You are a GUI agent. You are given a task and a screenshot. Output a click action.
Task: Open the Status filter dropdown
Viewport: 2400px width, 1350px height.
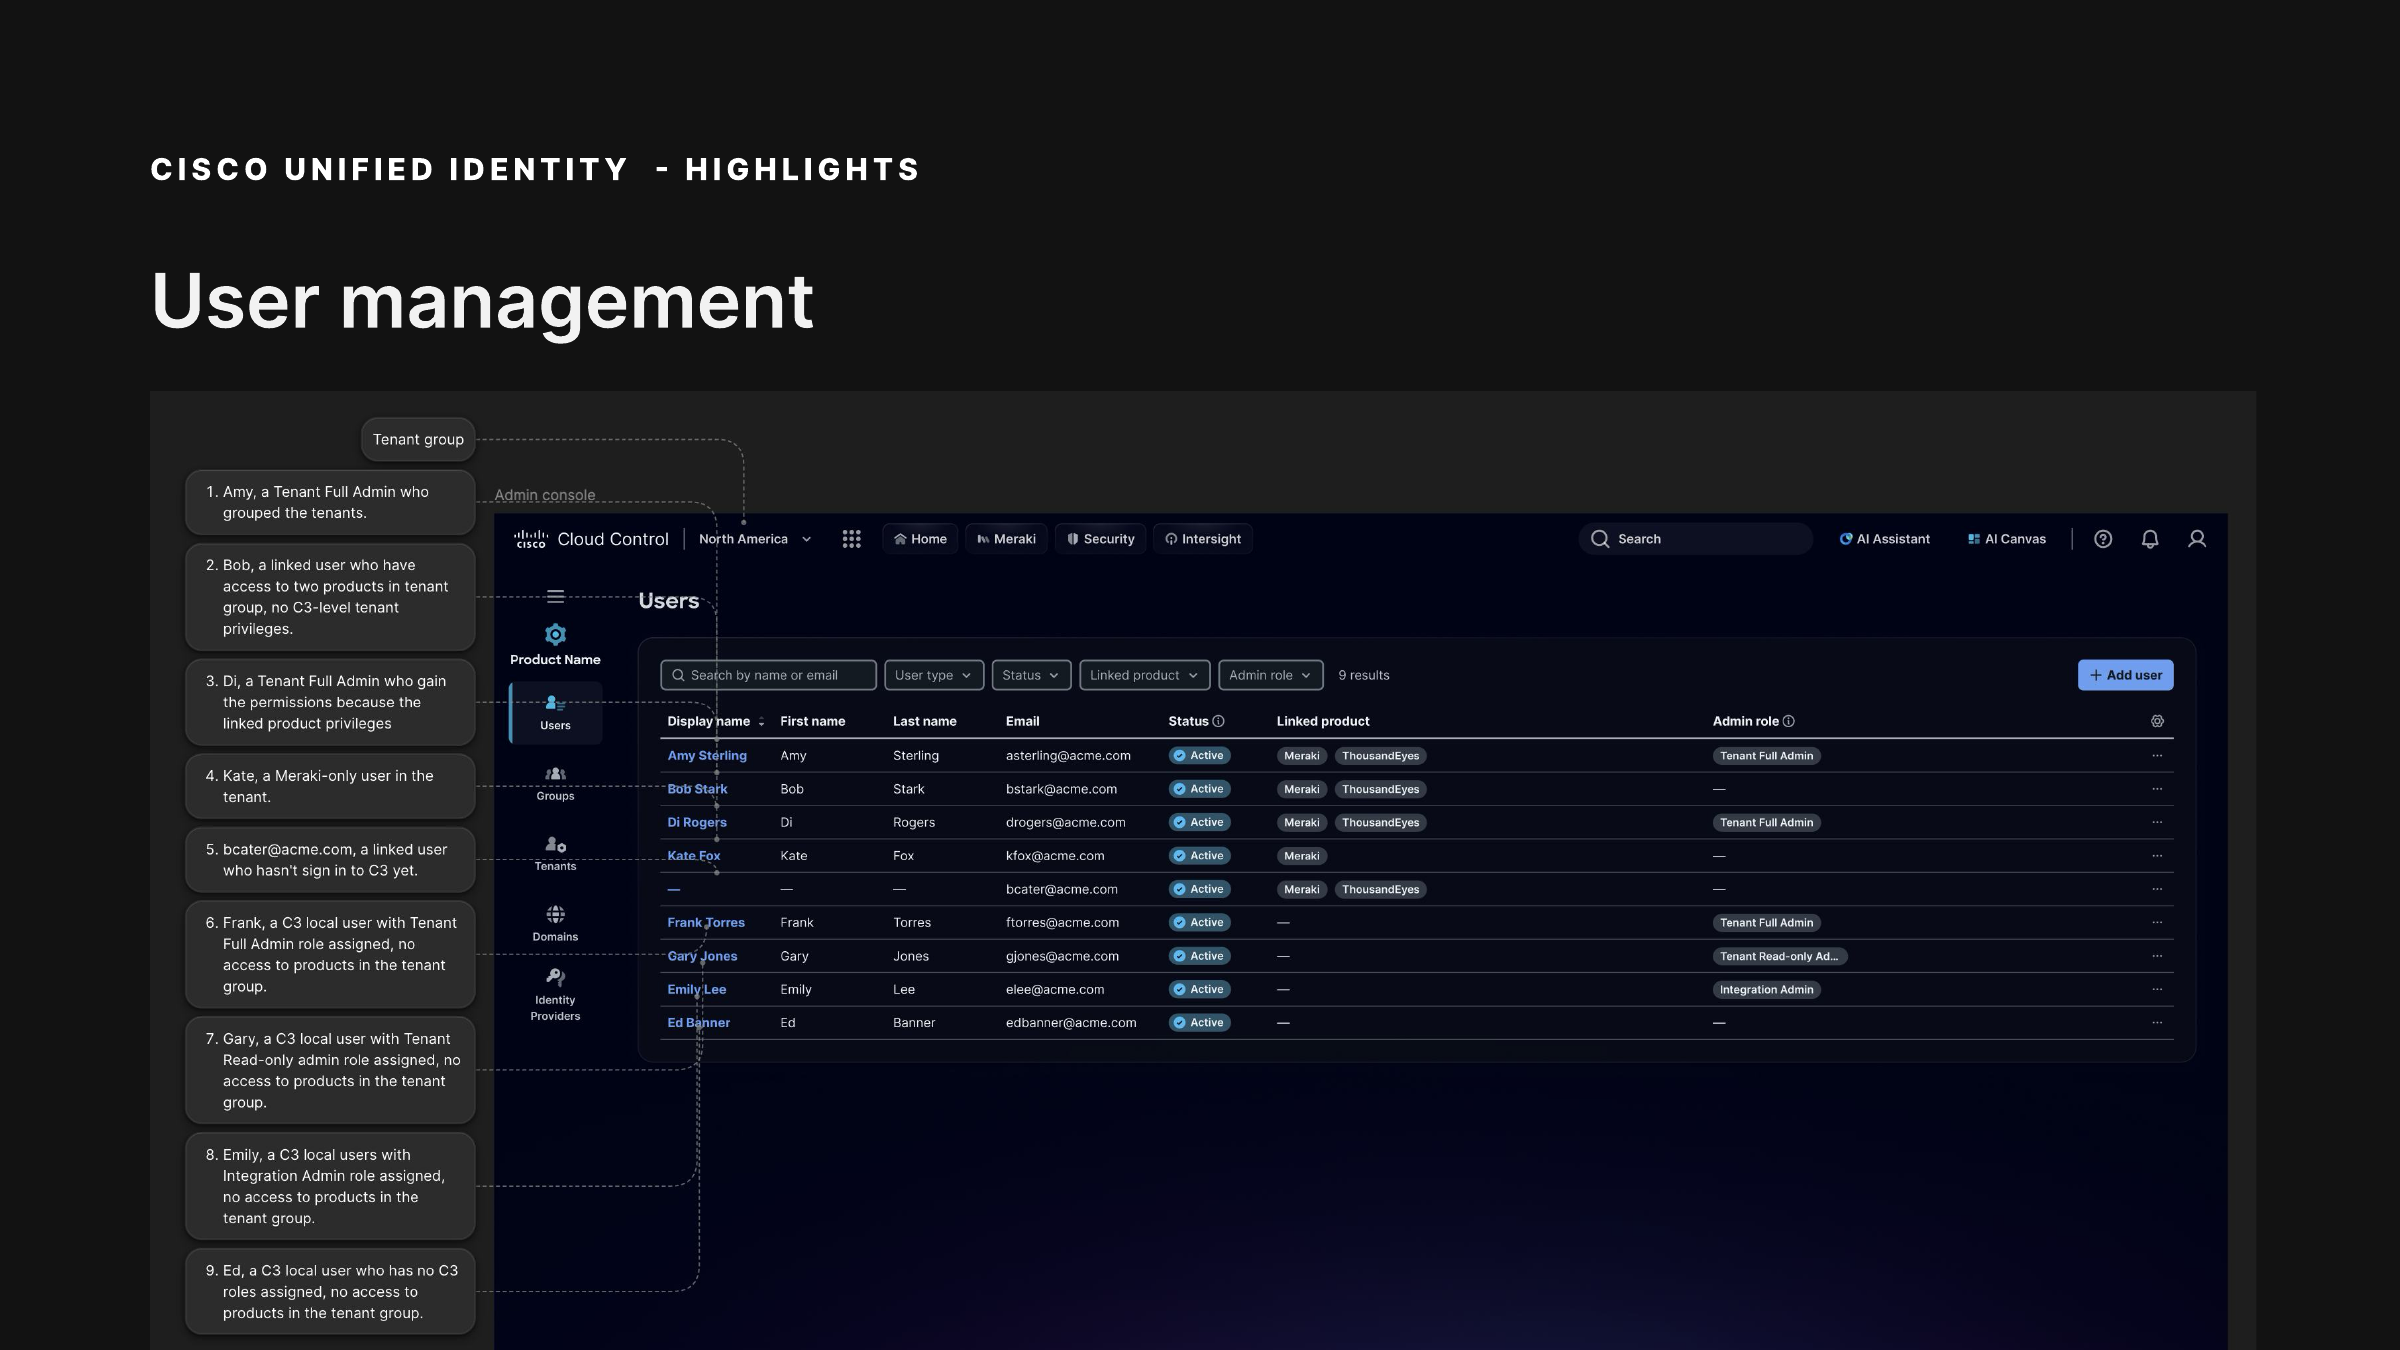(1031, 675)
